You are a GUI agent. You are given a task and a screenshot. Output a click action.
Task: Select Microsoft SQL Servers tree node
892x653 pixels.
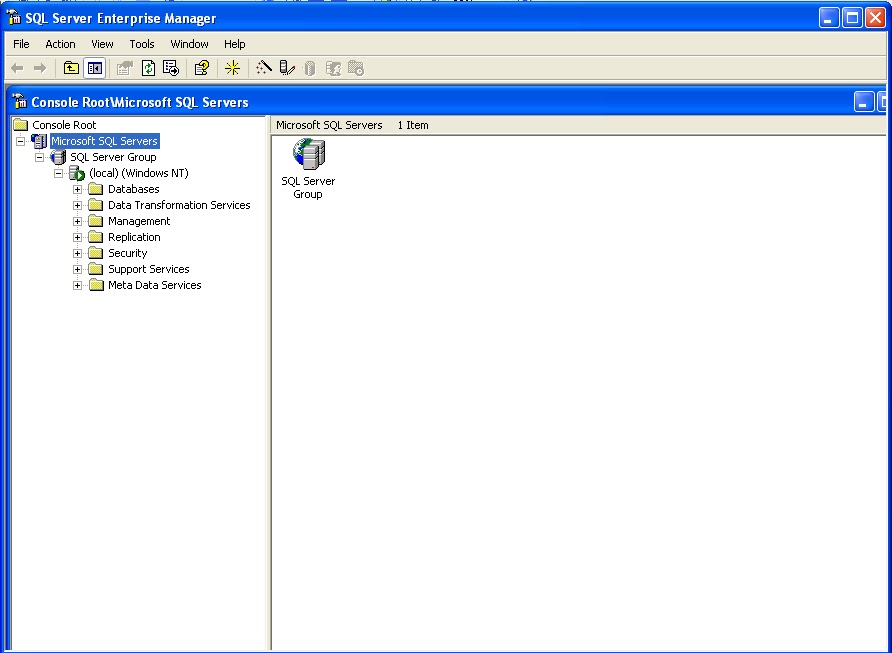click(105, 141)
